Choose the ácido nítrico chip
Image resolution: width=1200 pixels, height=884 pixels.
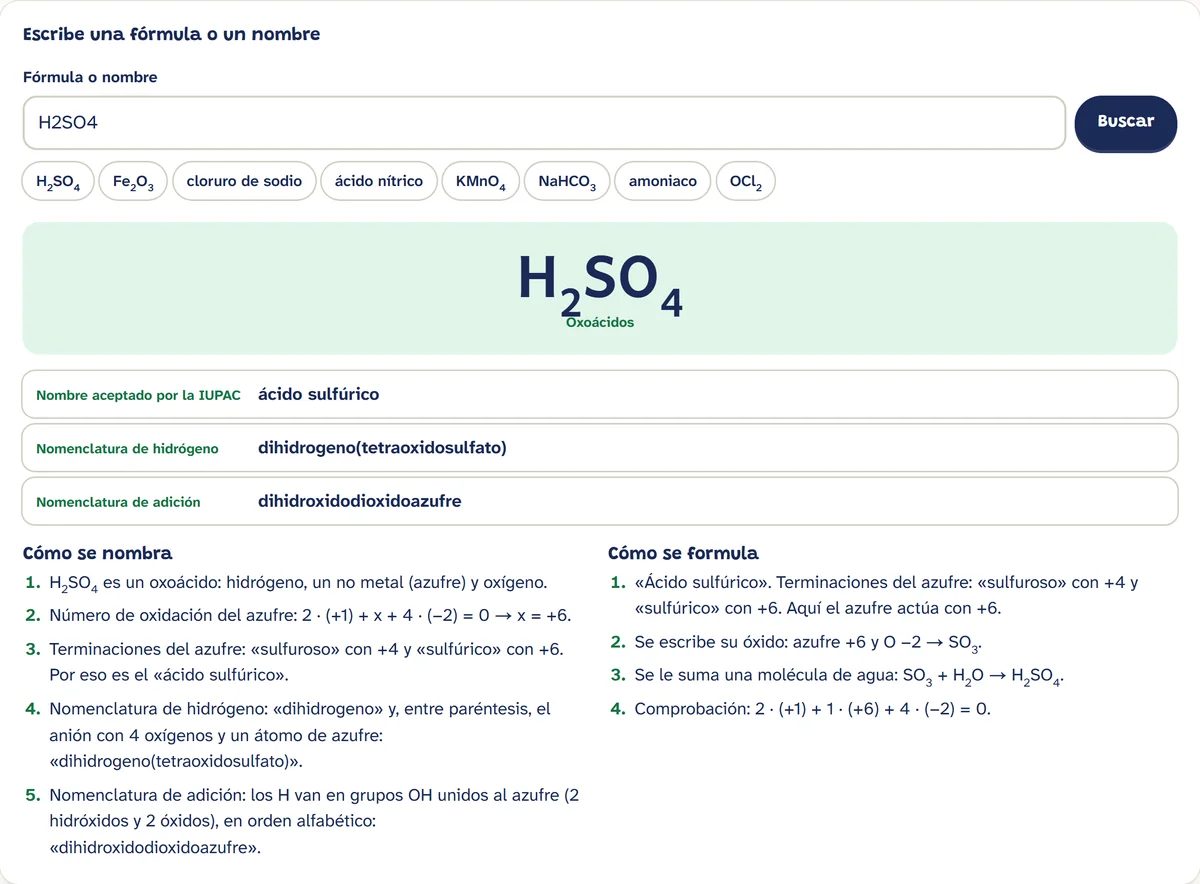click(379, 182)
